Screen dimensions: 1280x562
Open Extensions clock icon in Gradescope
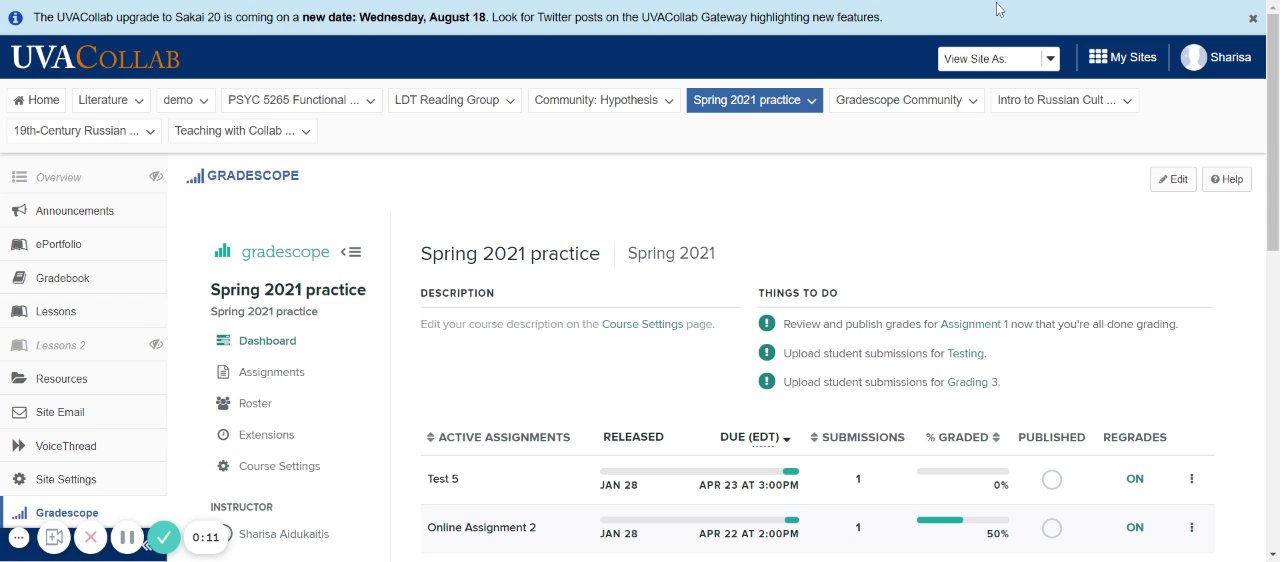tap(223, 435)
